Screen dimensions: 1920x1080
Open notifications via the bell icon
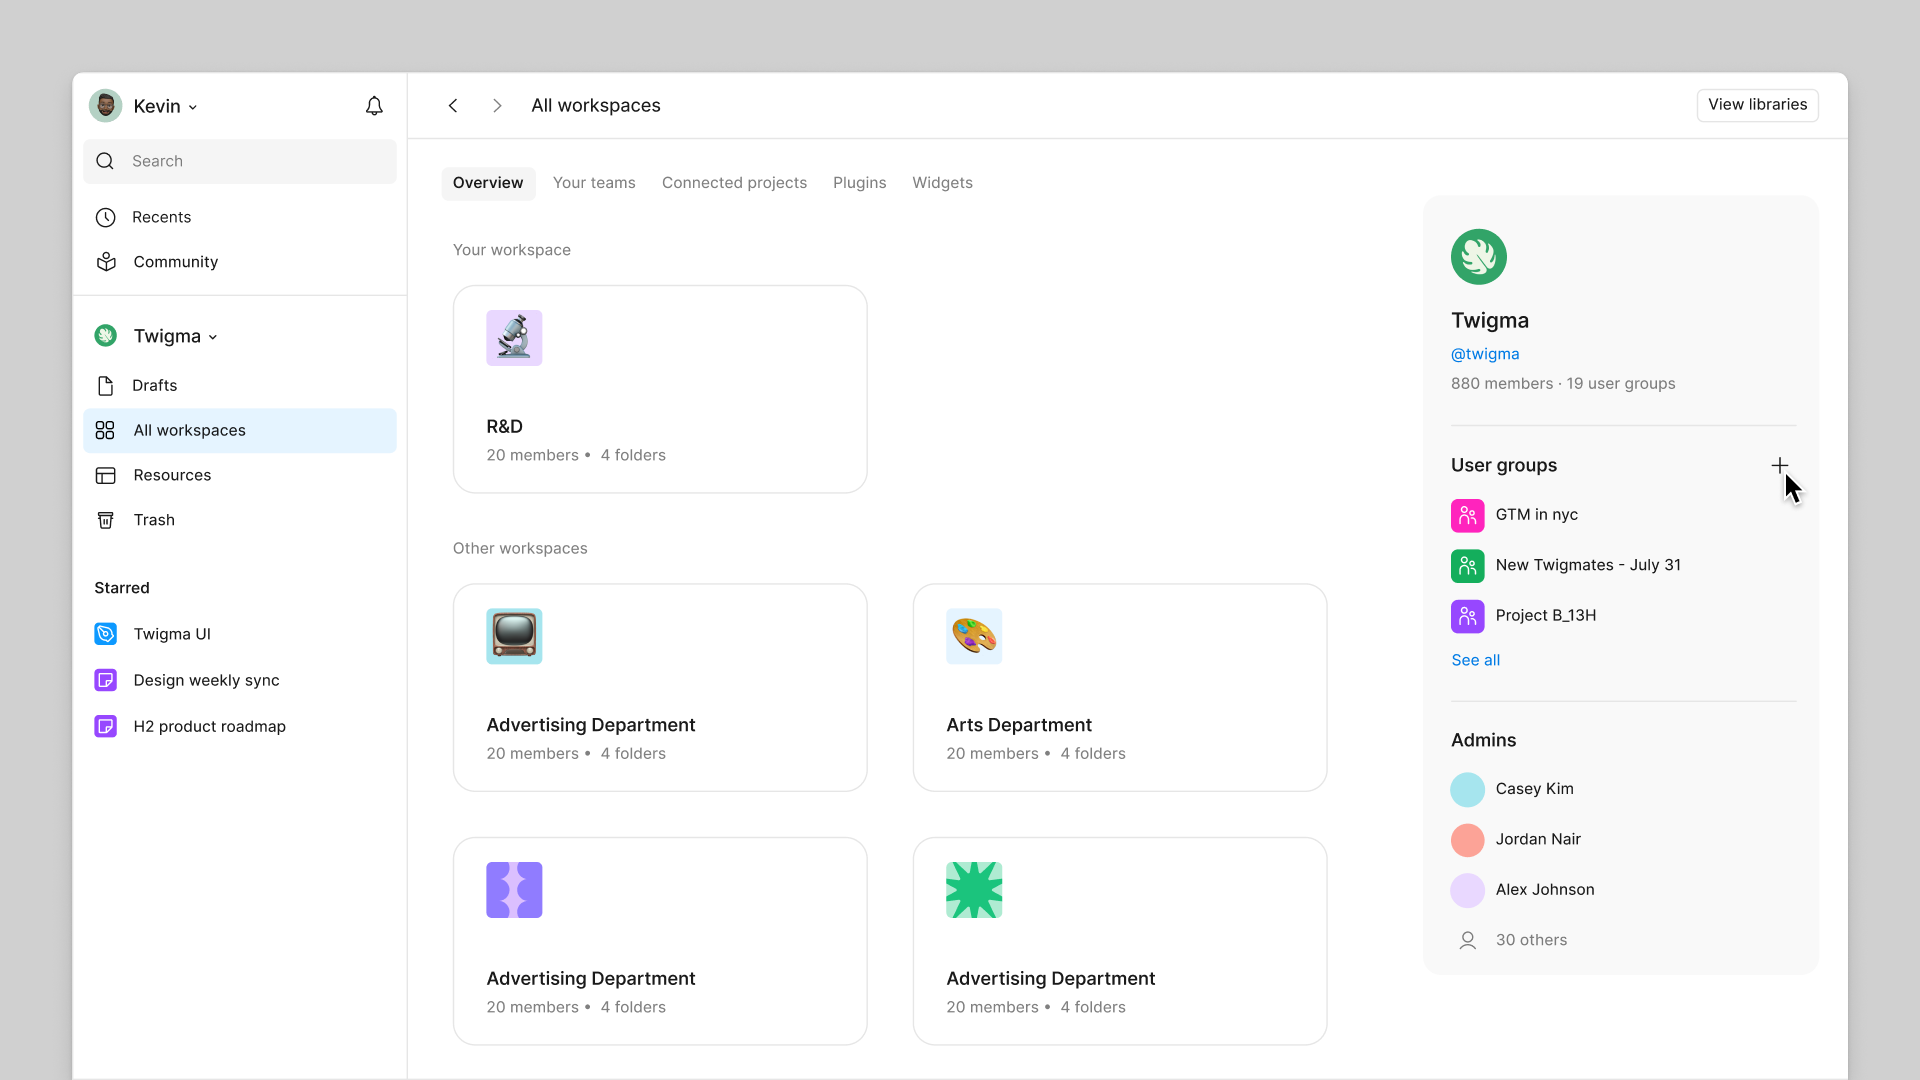coord(374,105)
